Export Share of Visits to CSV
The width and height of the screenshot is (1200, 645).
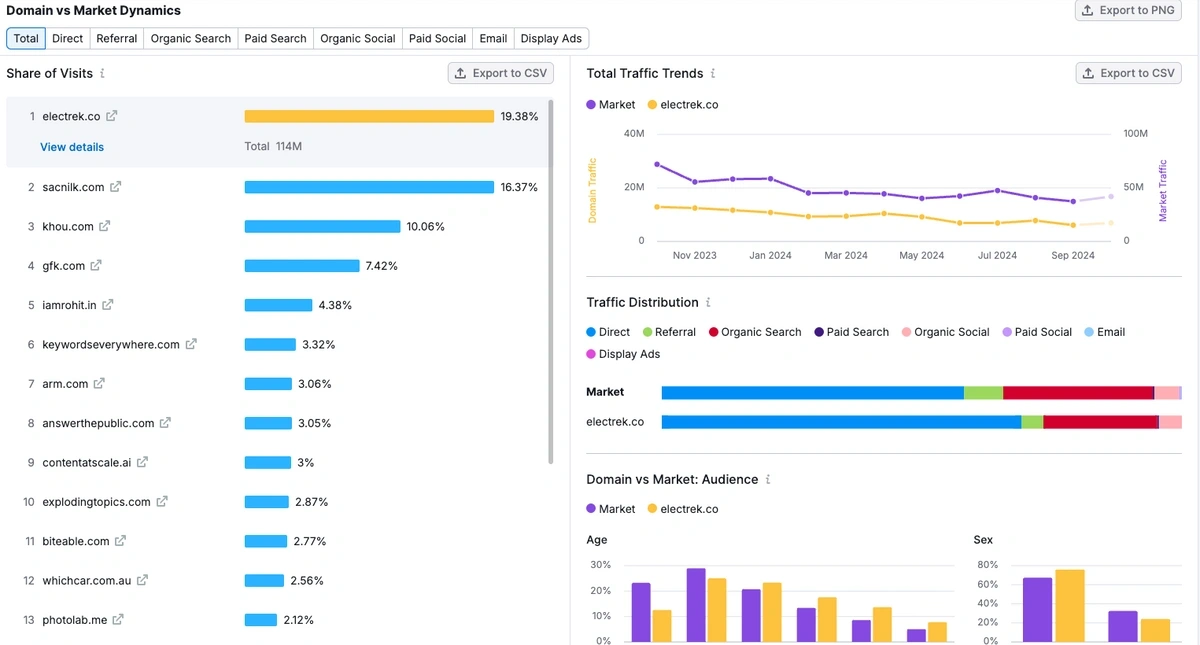pos(501,73)
